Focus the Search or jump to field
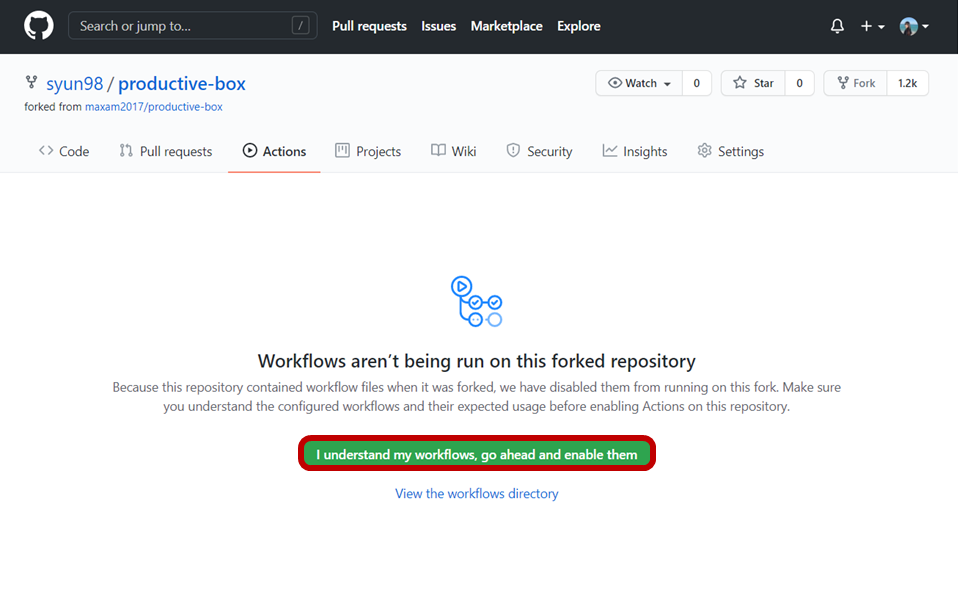 point(192,26)
